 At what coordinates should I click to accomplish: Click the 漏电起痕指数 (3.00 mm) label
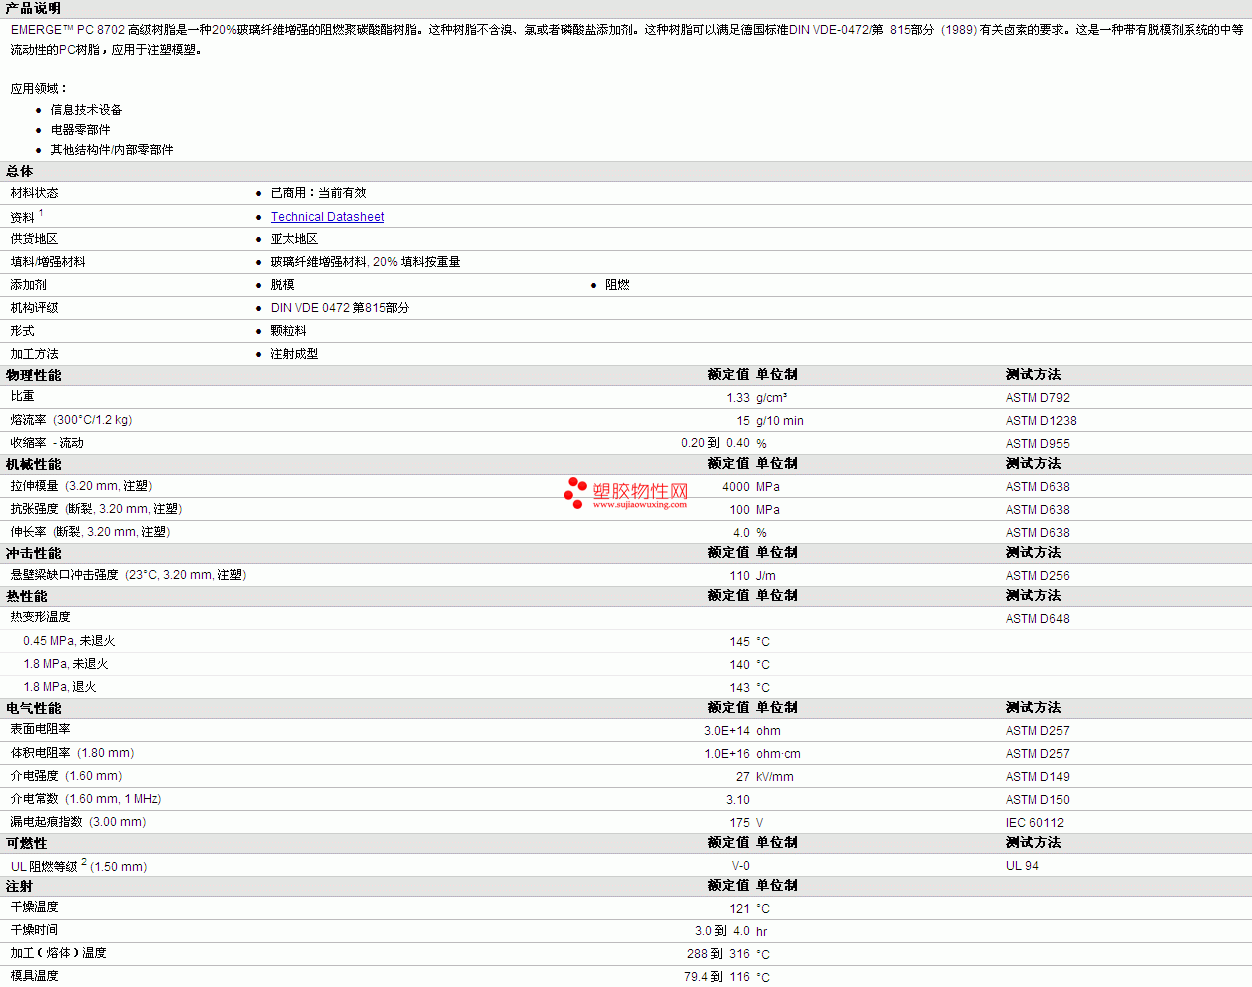point(78,822)
